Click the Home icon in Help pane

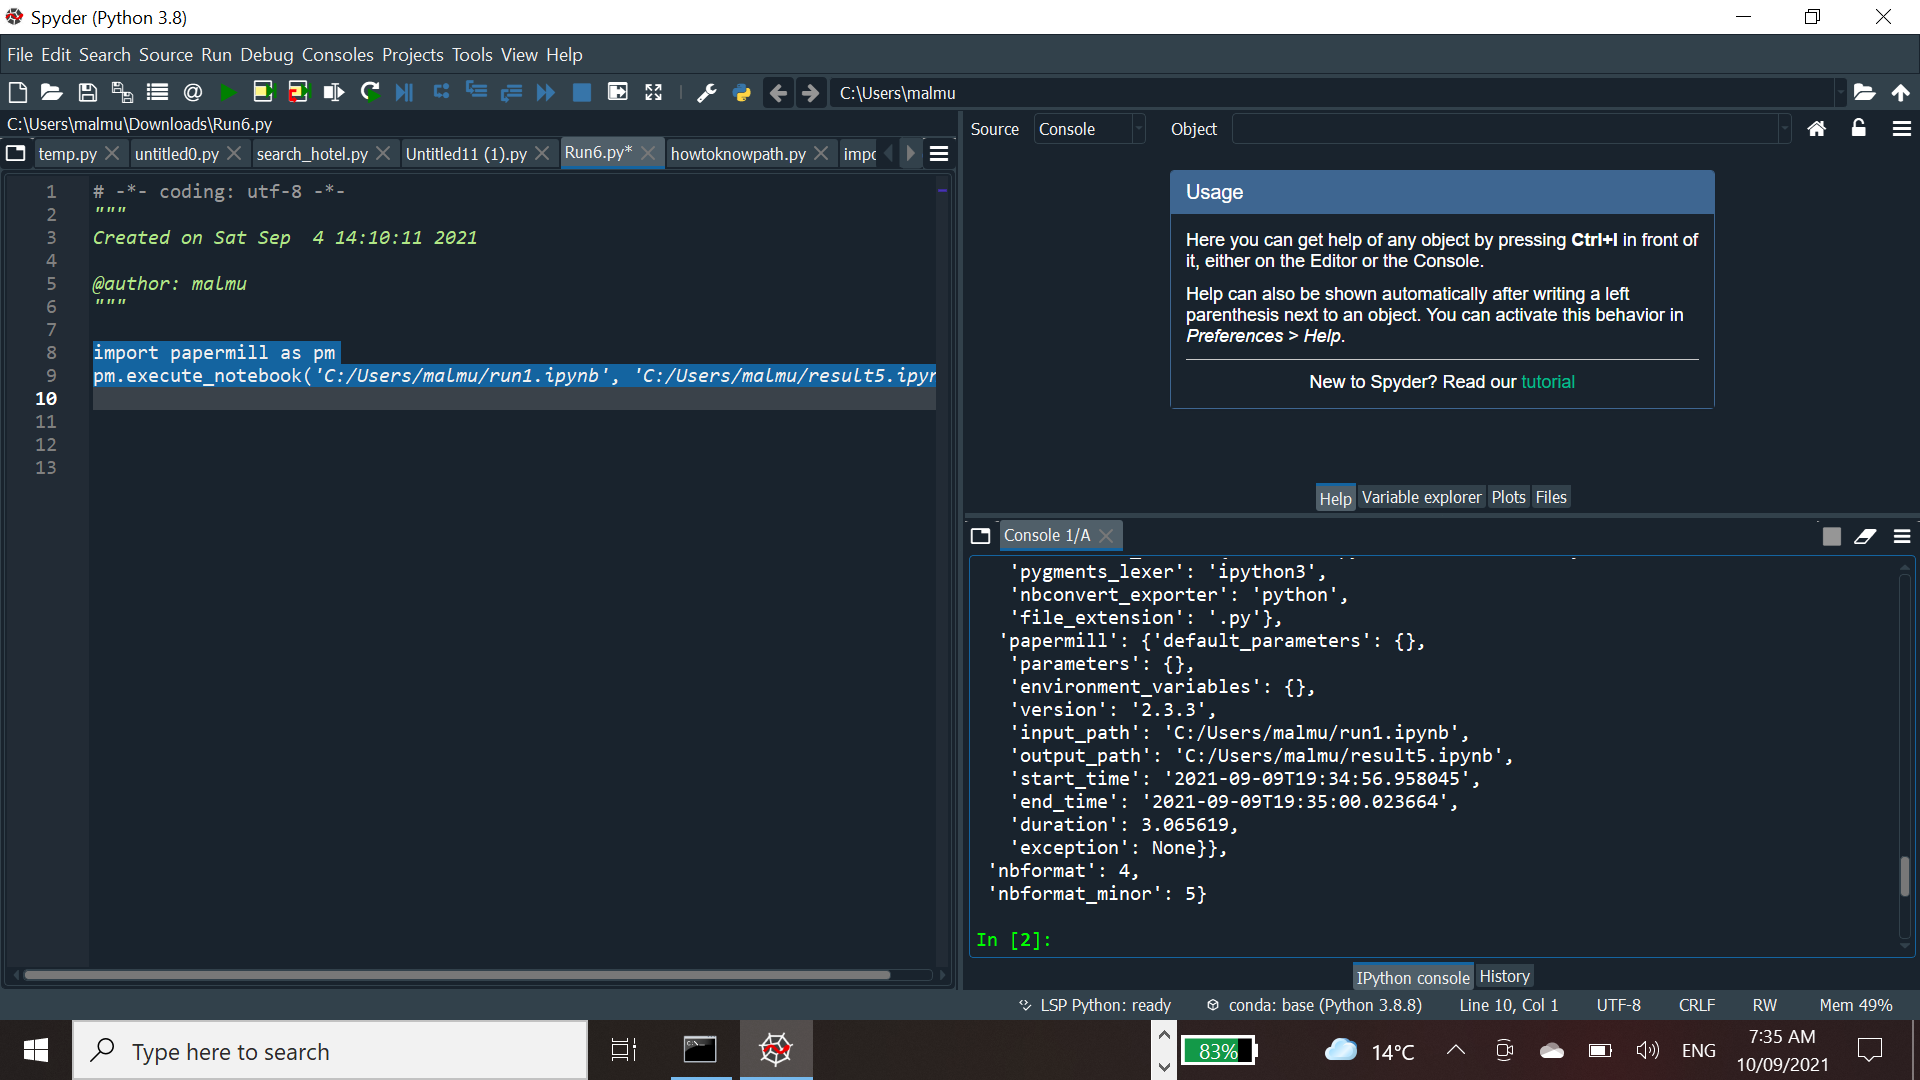(1817, 128)
